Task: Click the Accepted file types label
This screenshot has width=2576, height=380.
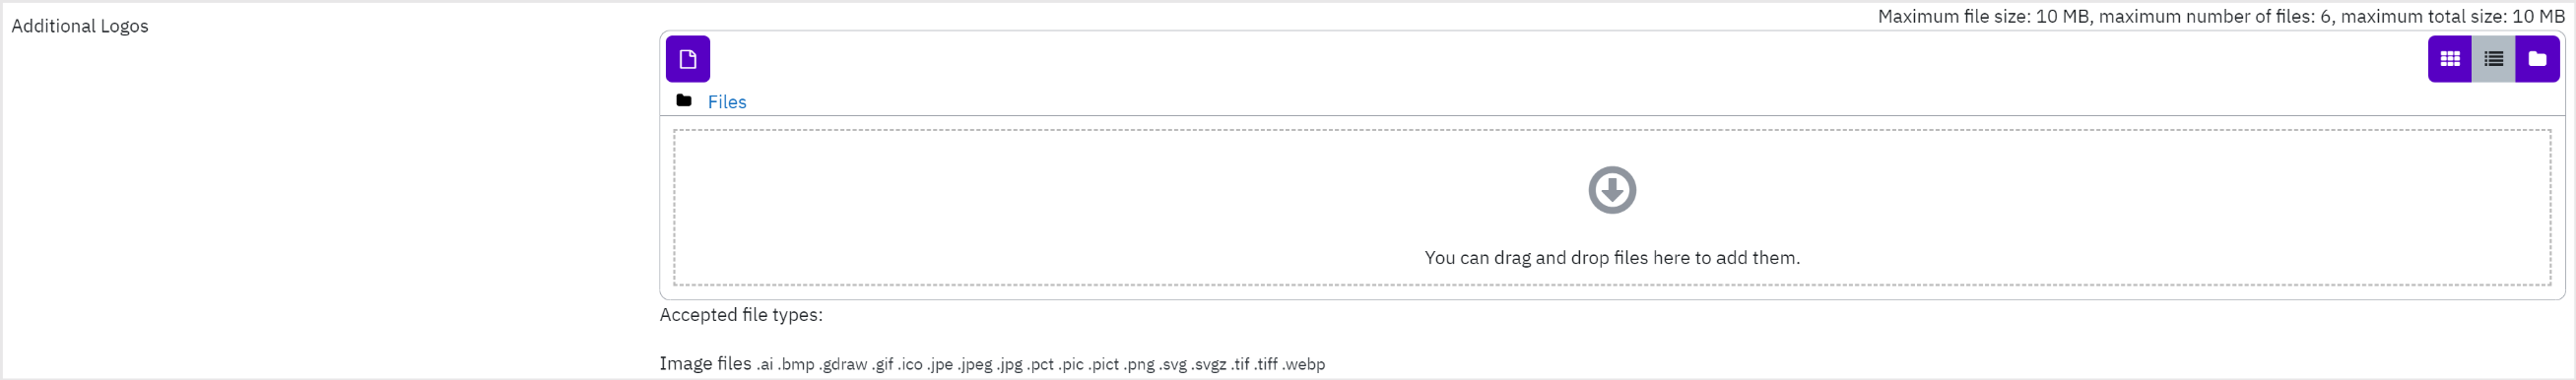Action: [x=741, y=315]
